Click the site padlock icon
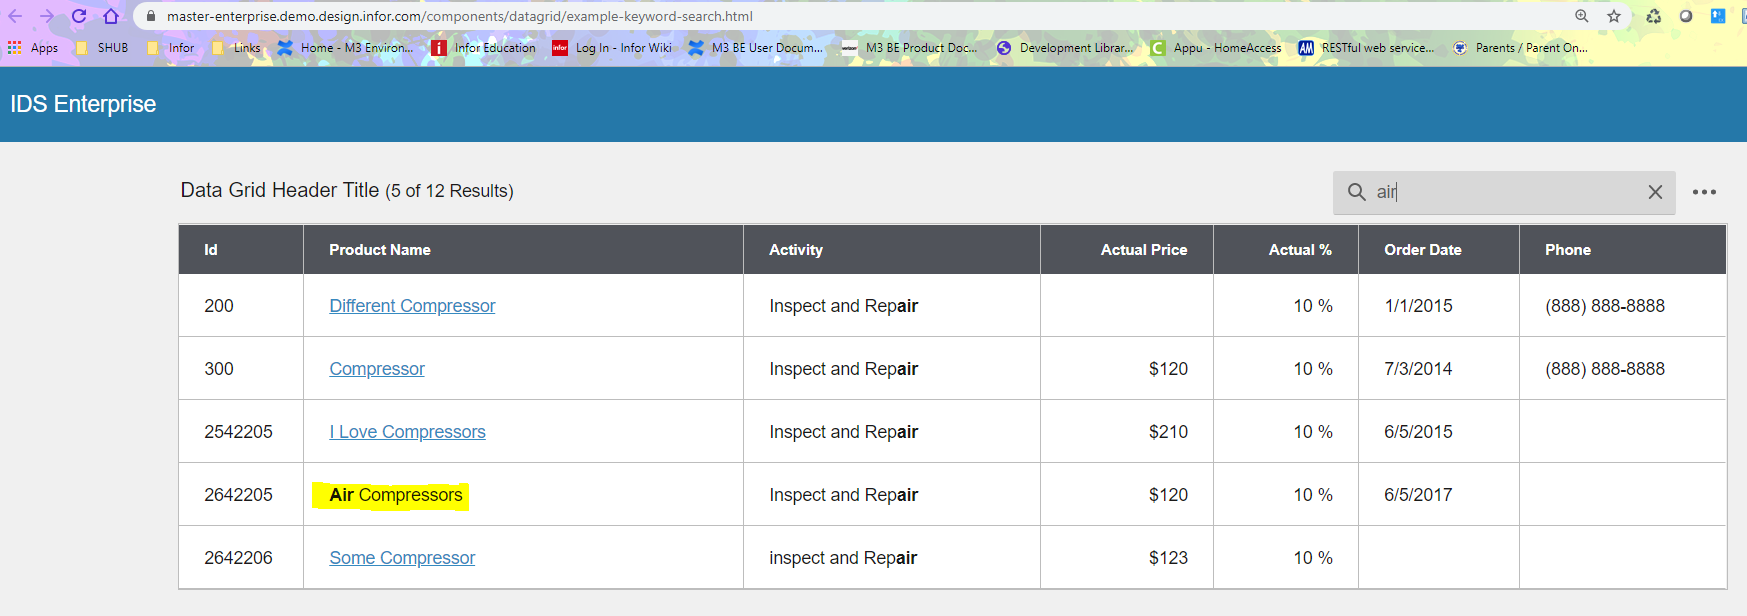The image size is (1747, 616). pyautogui.click(x=151, y=16)
